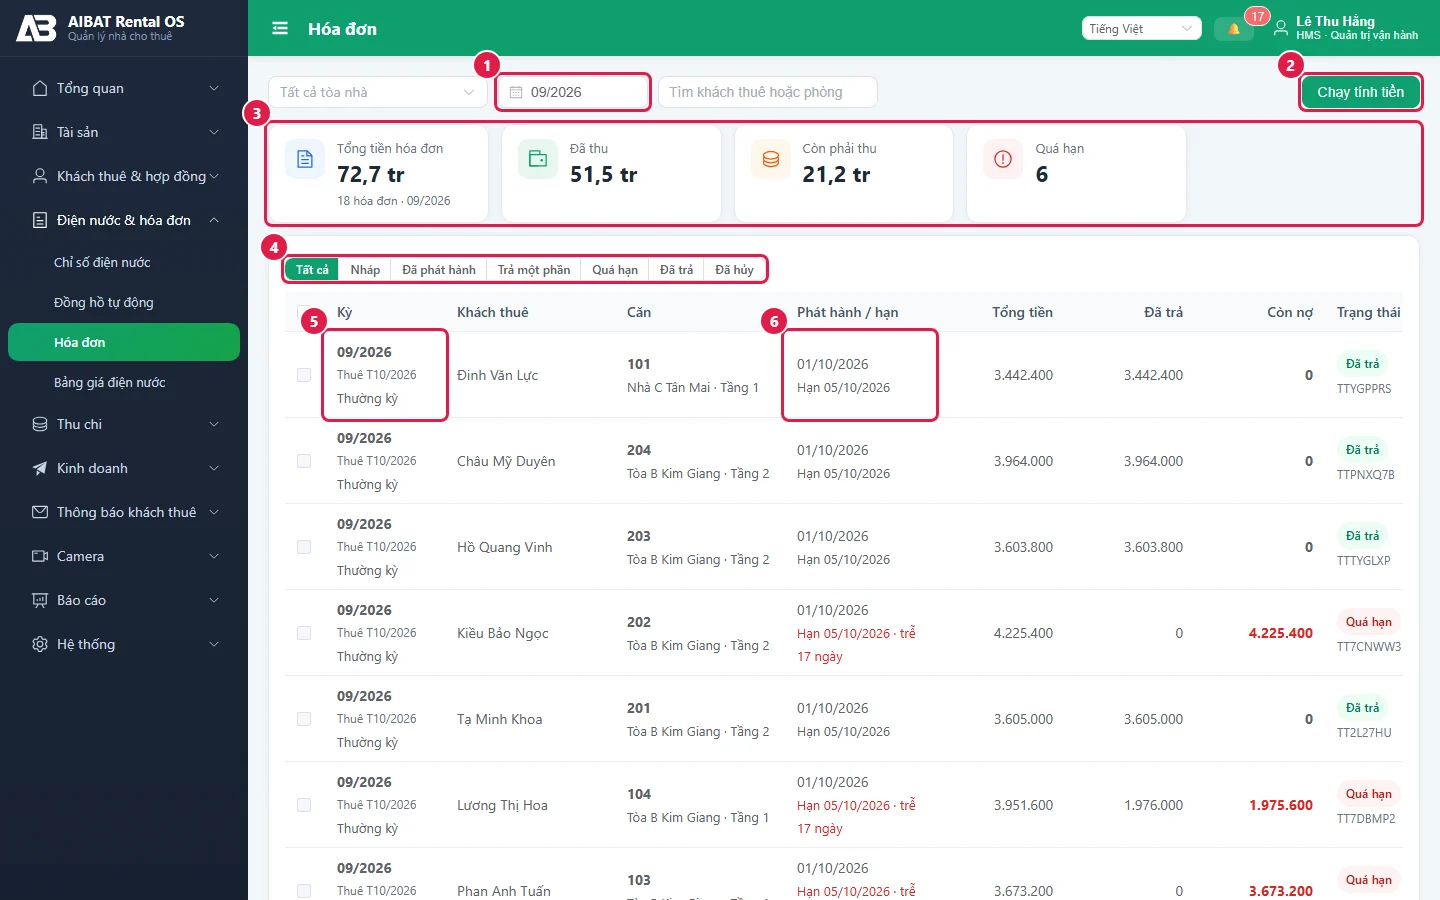
Task: Click the Còn phải thu coins icon
Action: pos(771,159)
